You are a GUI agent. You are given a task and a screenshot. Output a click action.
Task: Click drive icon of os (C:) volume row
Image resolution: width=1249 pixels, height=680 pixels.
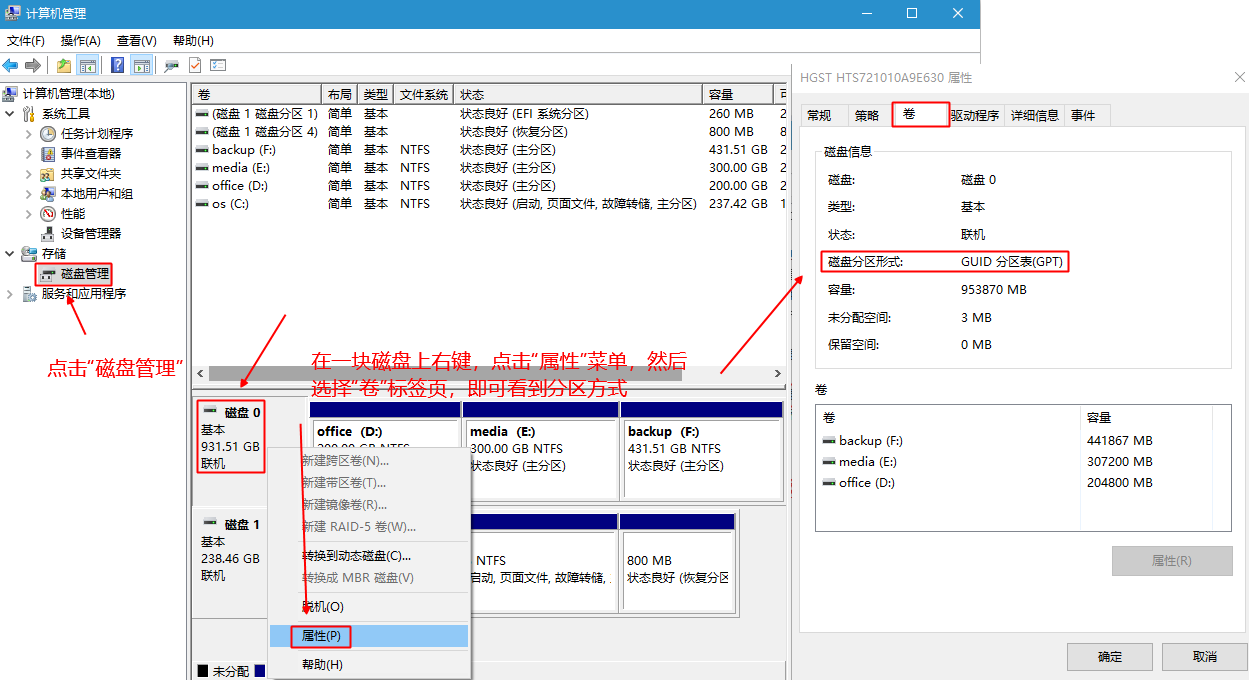coord(202,204)
